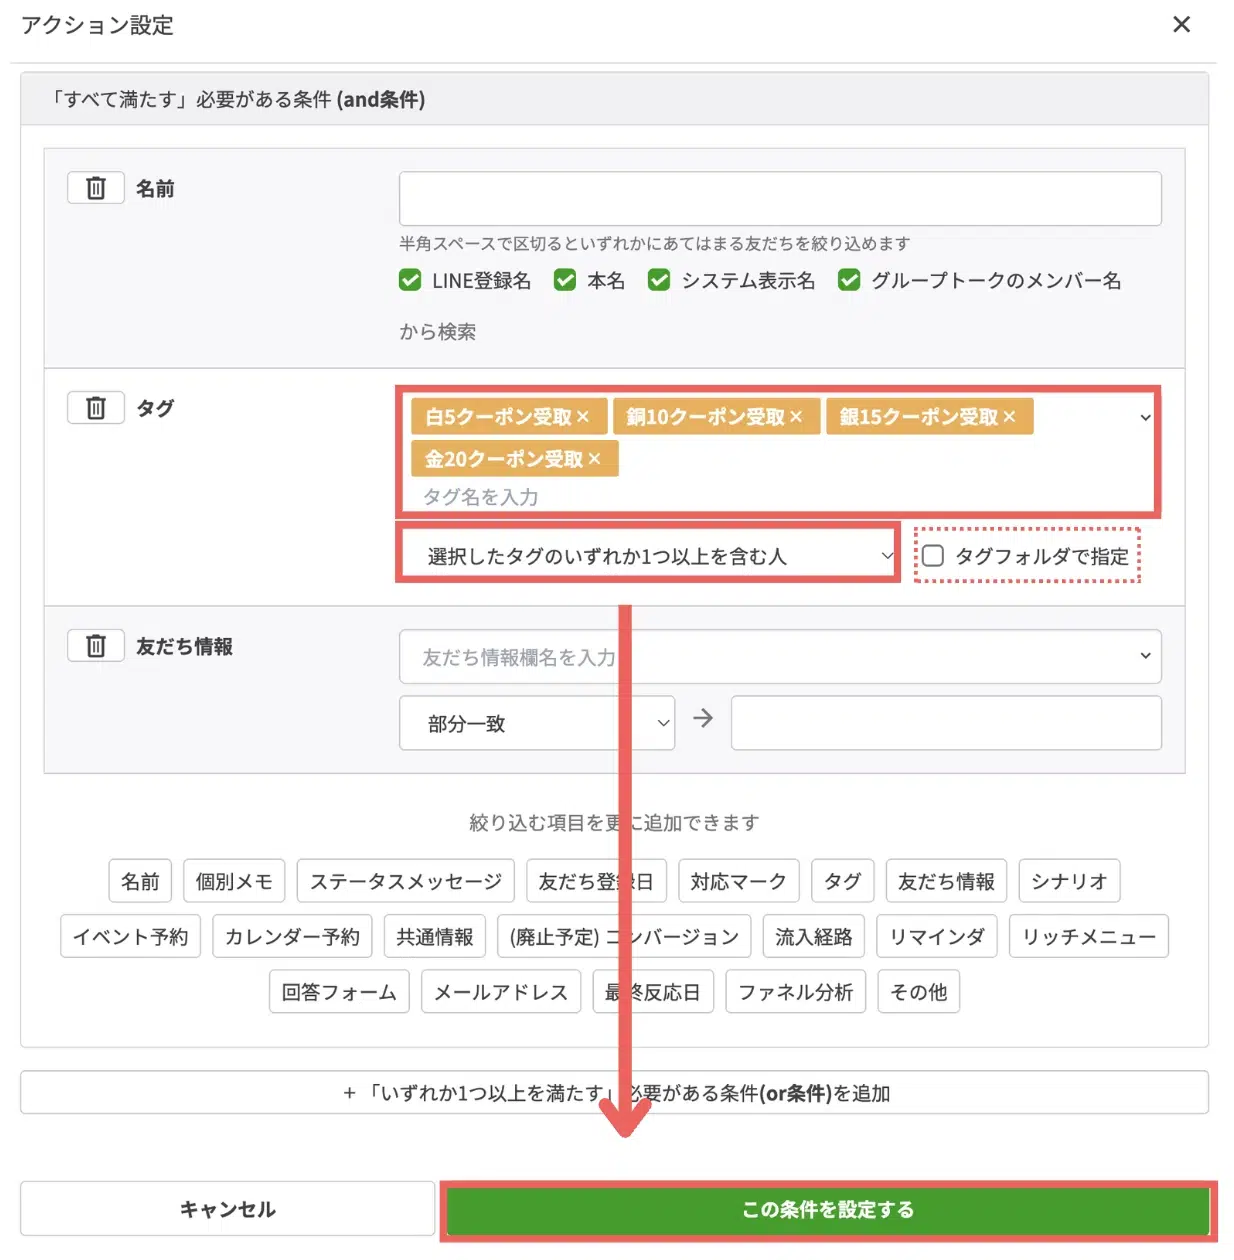Viewport: 1234px width, 1260px height.
Task: Enable the タグフォルダで指定 checkbox
Action: click(x=933, y=556)
